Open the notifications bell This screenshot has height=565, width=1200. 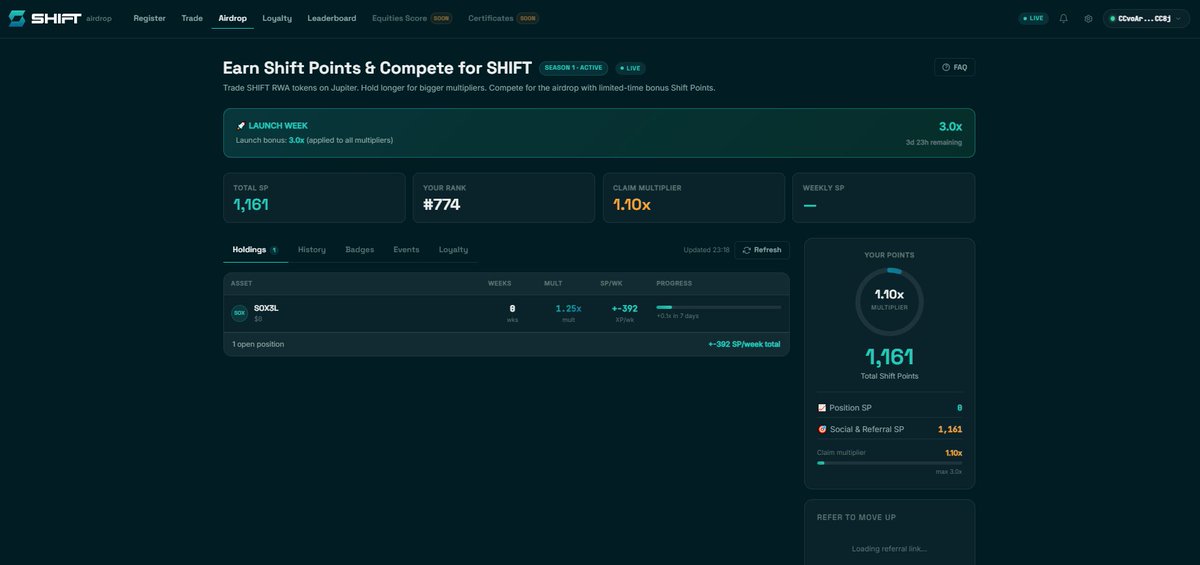(1063, 18)
